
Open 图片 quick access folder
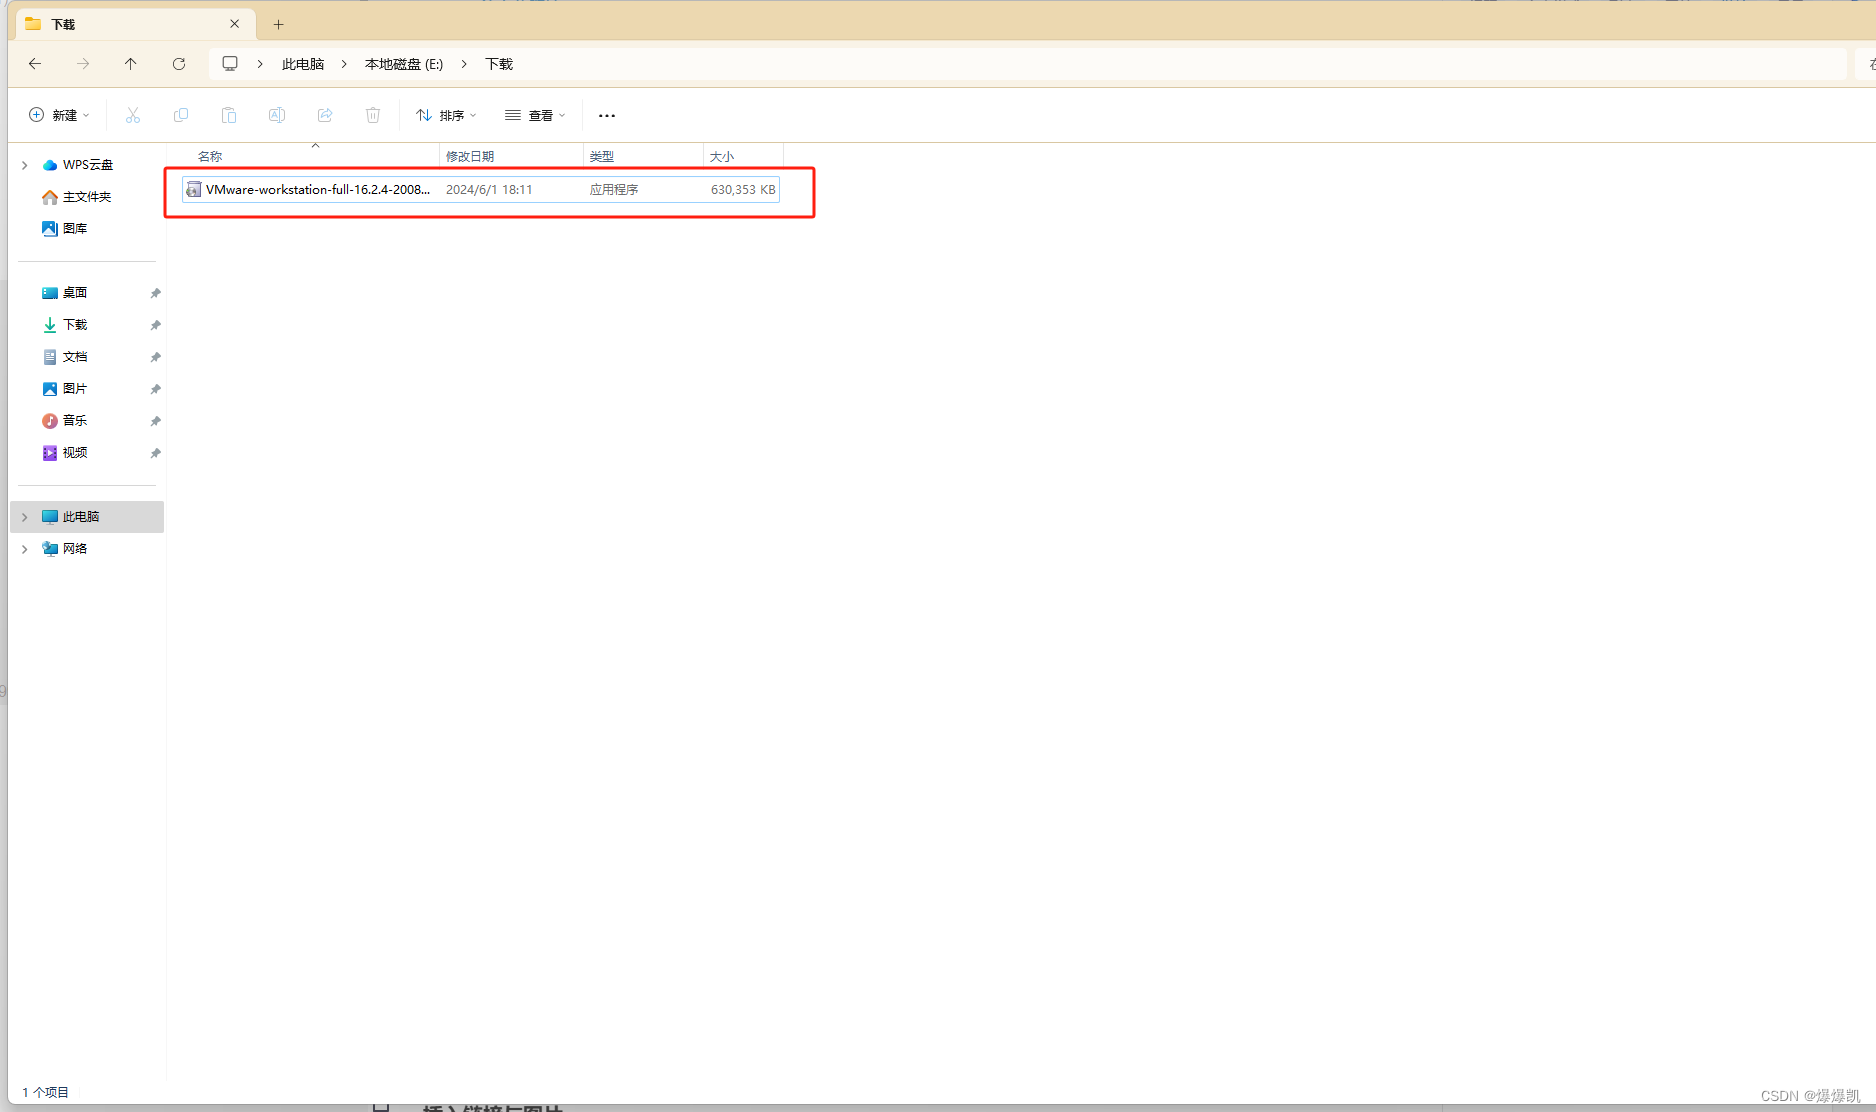[75, 389]
